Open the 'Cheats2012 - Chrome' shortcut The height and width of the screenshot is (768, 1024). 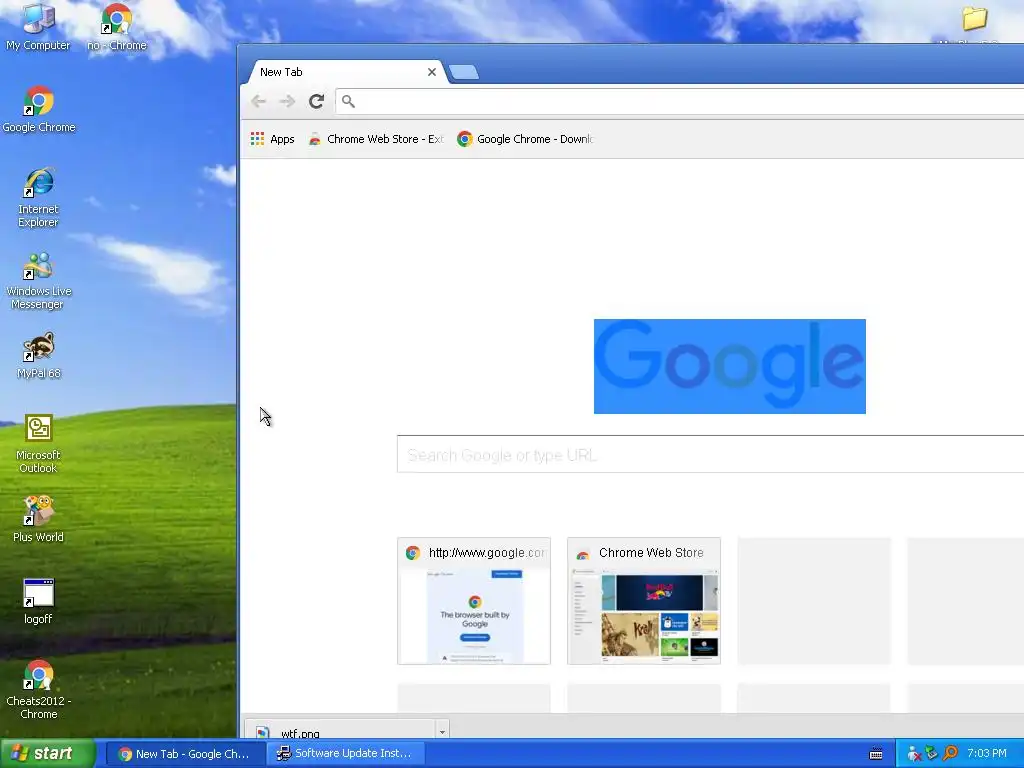[x=39, y=690]
